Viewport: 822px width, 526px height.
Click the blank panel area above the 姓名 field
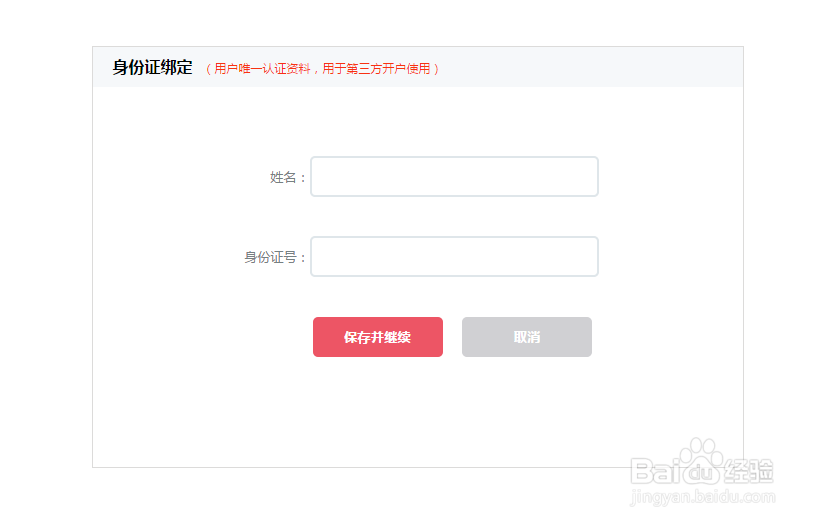point(420,120)
